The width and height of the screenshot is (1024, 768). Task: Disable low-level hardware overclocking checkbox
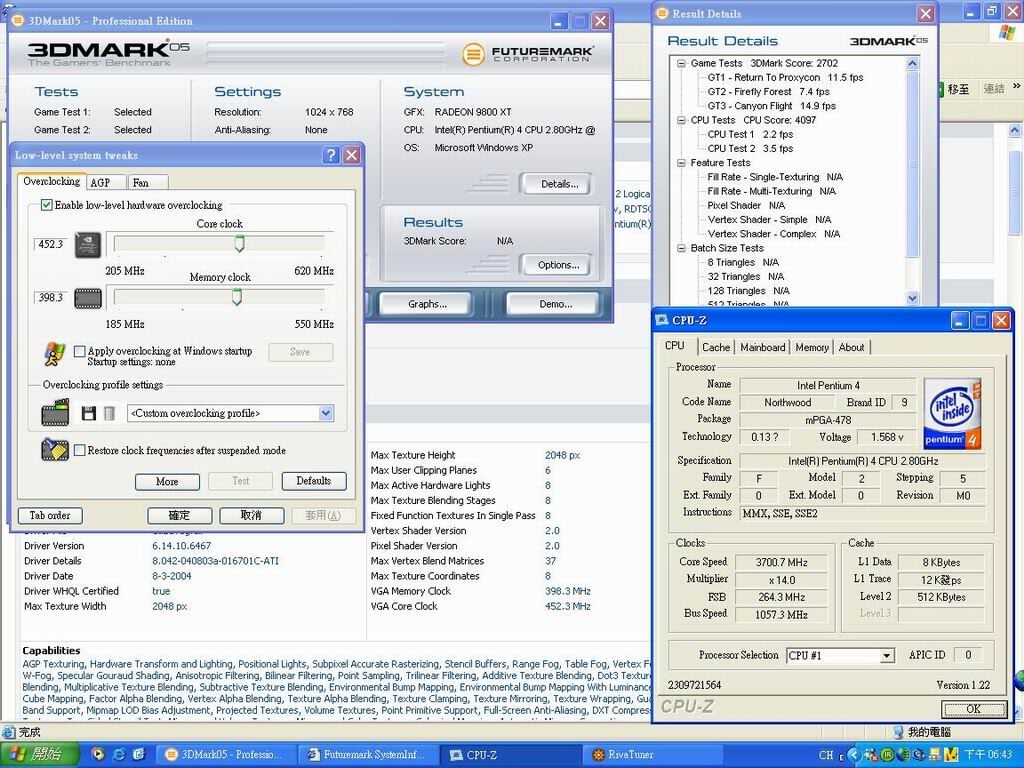pyautogui.click(x=46, y=205)
